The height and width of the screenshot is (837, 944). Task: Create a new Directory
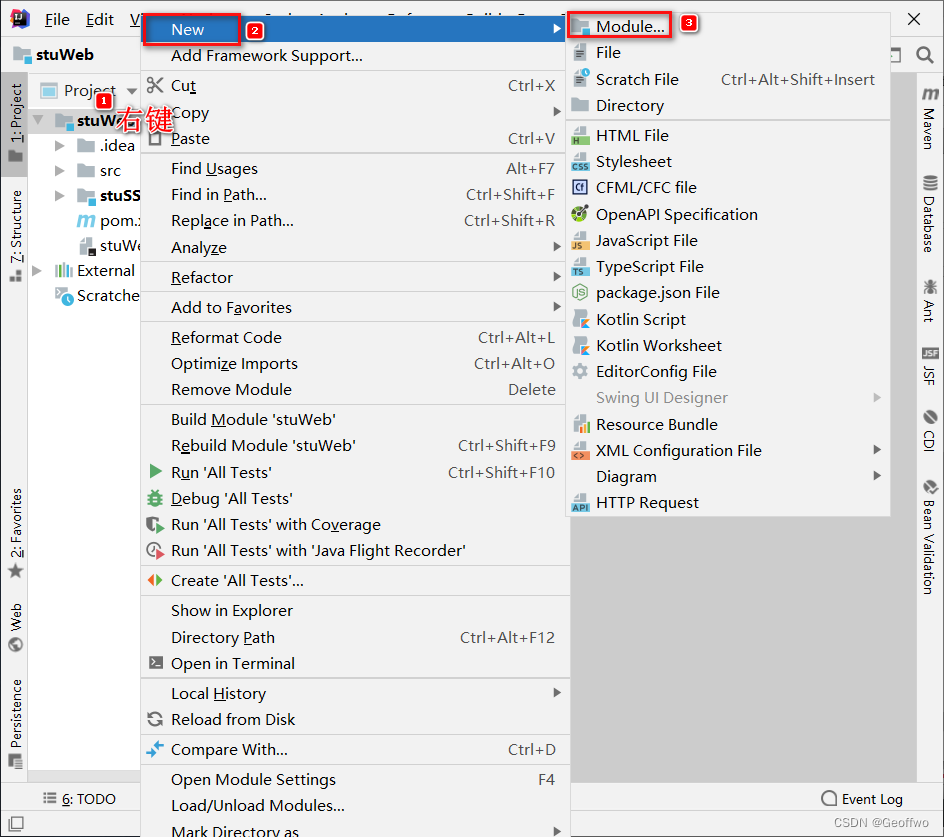(728, 106)
